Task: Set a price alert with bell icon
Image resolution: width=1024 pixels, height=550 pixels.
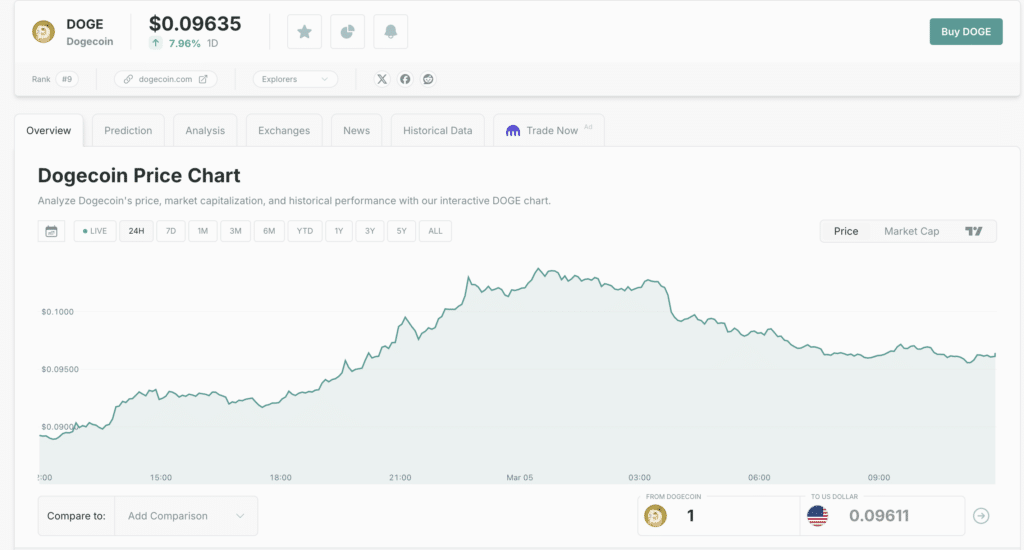Action: [390, 32]
